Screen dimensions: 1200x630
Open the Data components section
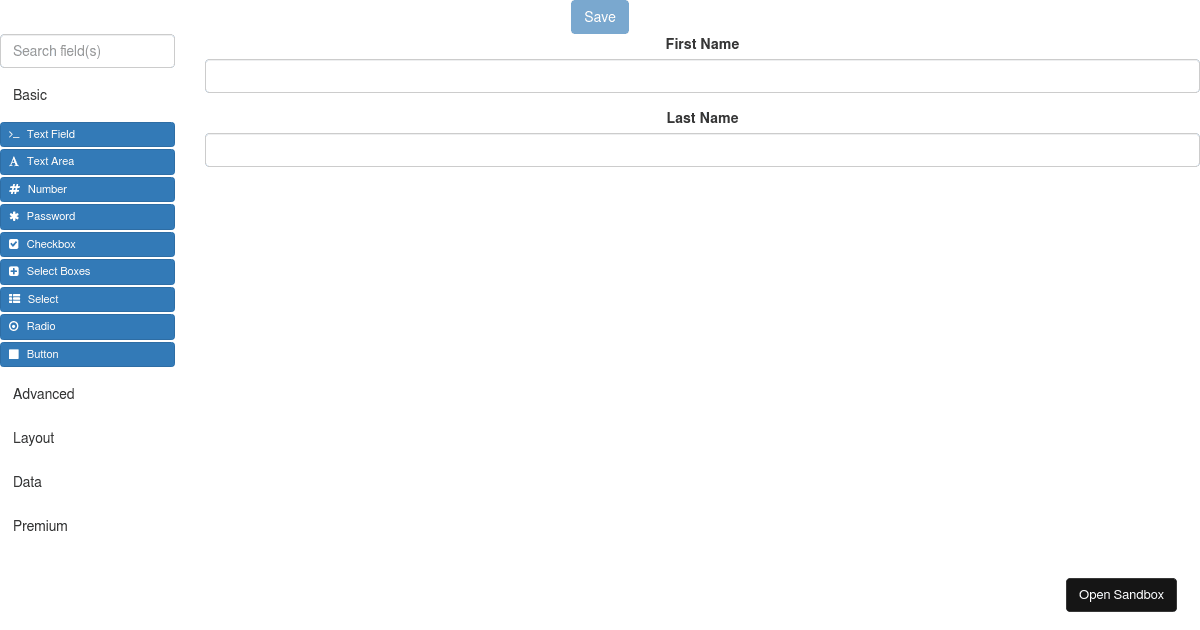27,482
